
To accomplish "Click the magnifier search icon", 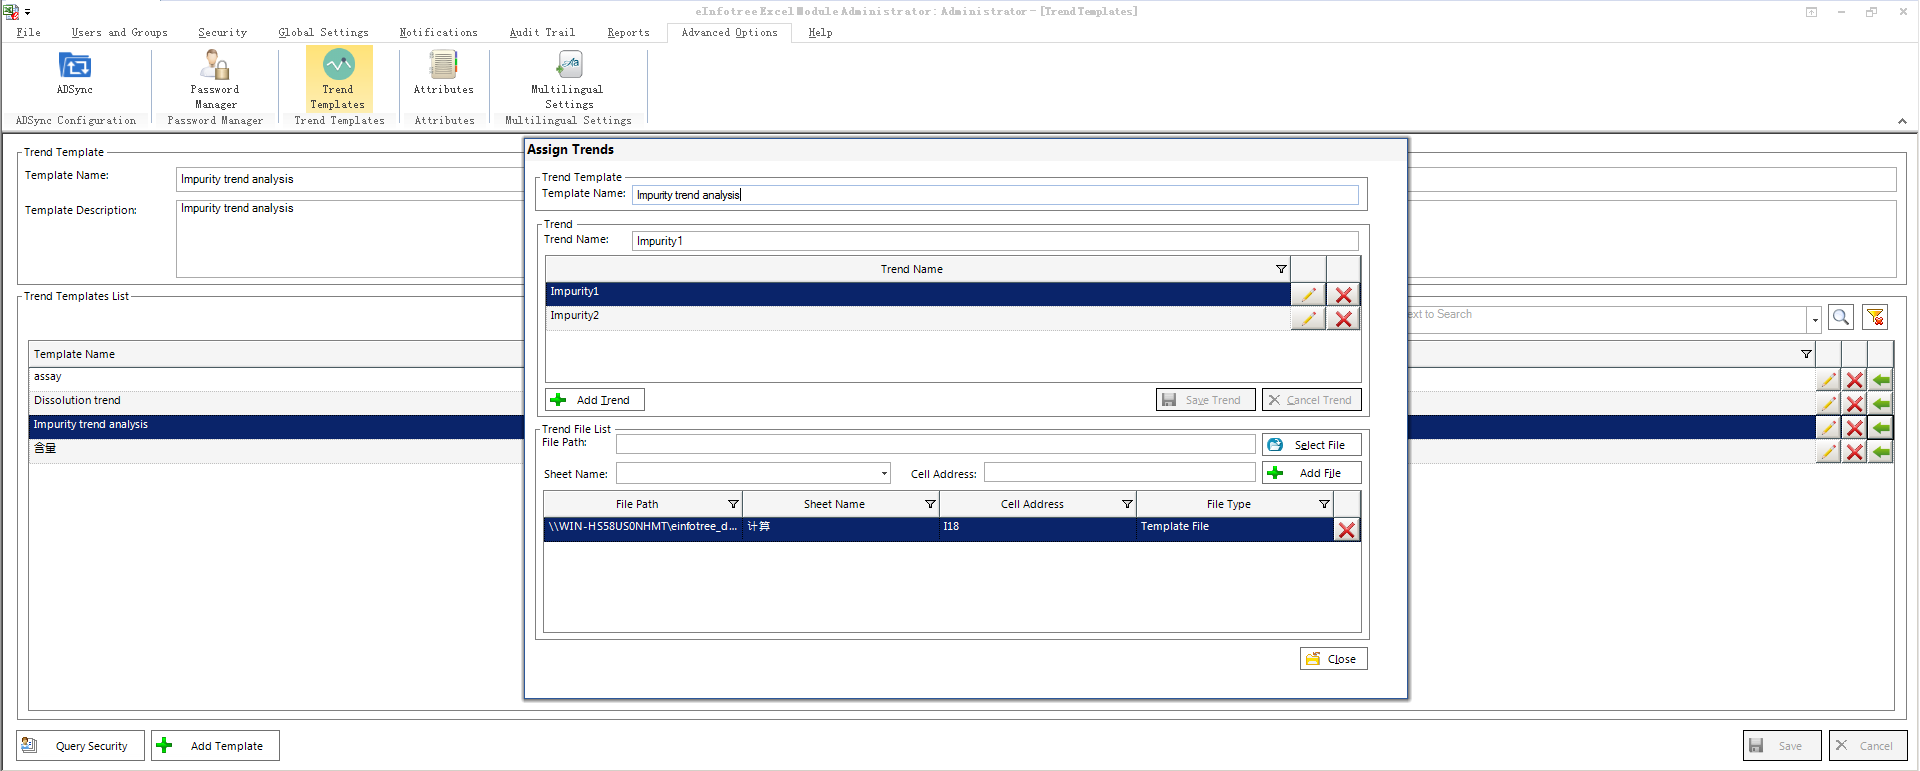I will tap(1840, 317).
